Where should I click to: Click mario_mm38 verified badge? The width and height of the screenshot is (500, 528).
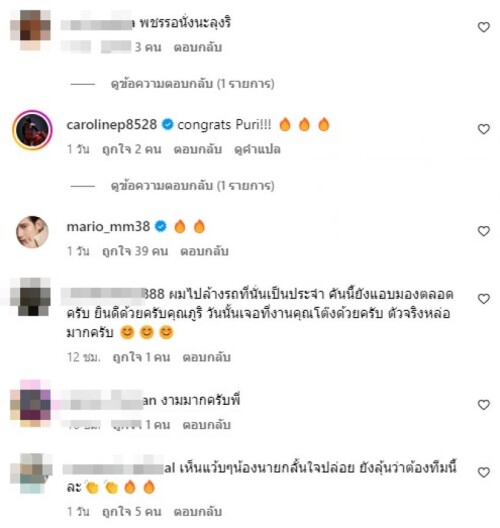click(161, 227)
